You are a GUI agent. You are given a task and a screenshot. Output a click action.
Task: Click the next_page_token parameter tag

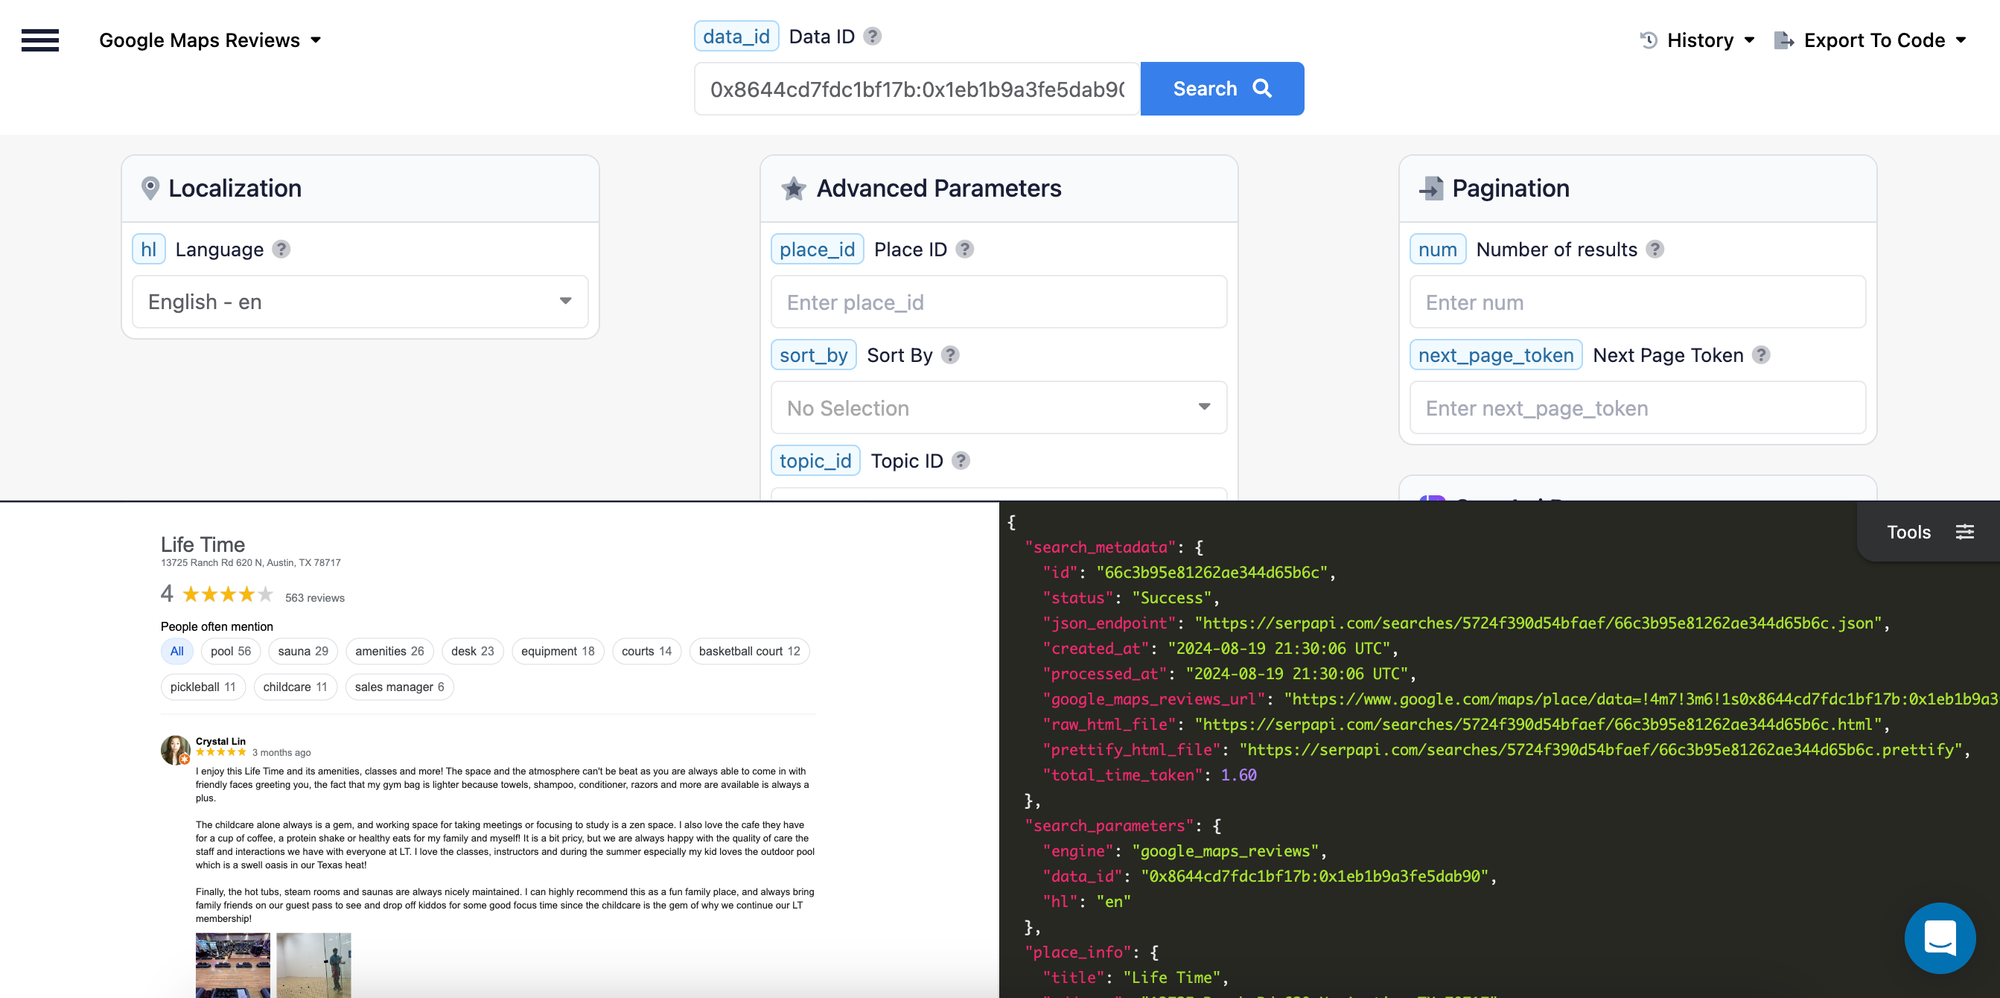tap(1496, 355)
